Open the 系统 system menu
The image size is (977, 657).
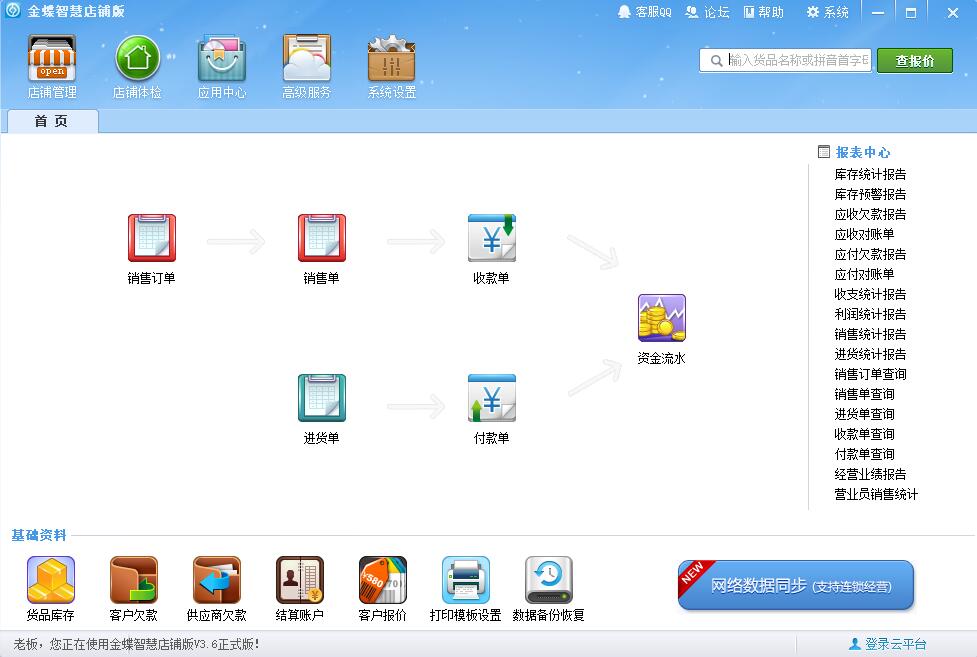827,12
